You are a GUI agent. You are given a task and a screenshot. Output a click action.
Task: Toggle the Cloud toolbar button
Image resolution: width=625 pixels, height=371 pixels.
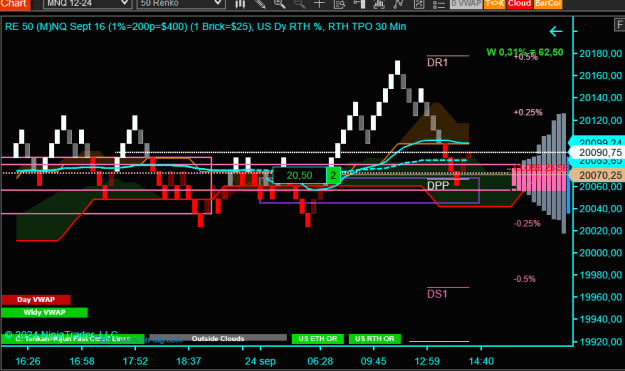tap(519, 4)
